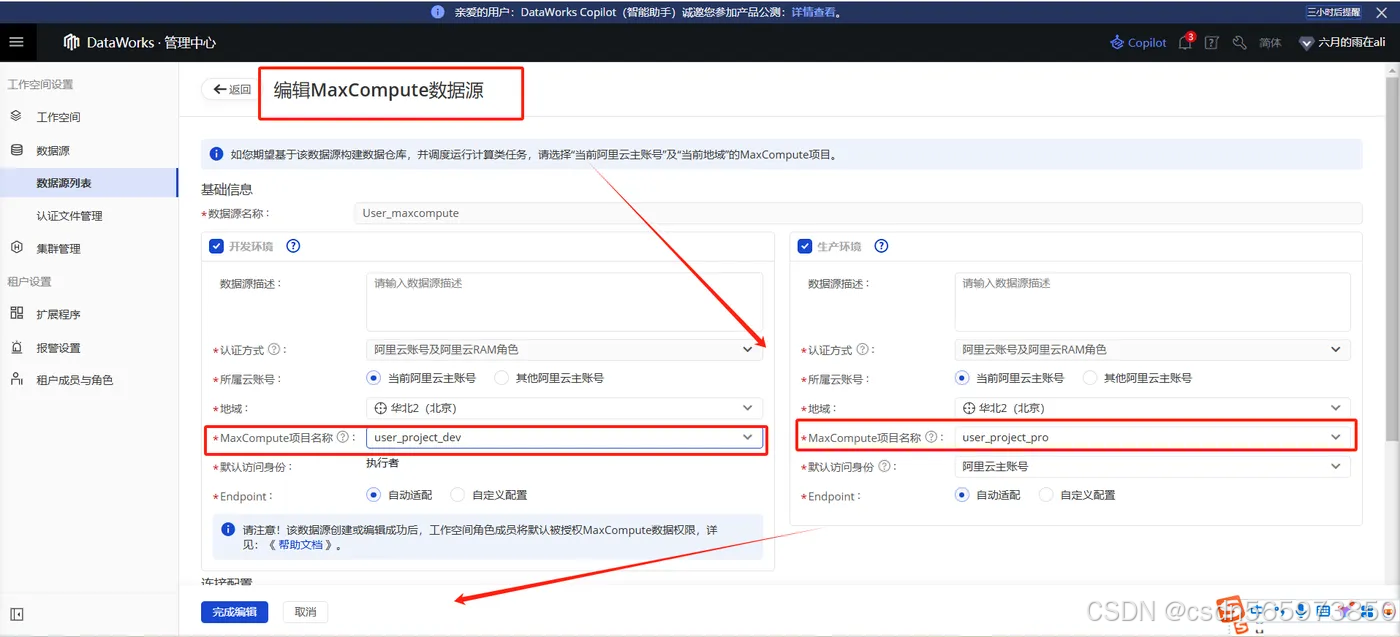The width and height of the screenshot is (1400, 637).
Task: View notifications via the bell icon
Action: [1184, 42]
